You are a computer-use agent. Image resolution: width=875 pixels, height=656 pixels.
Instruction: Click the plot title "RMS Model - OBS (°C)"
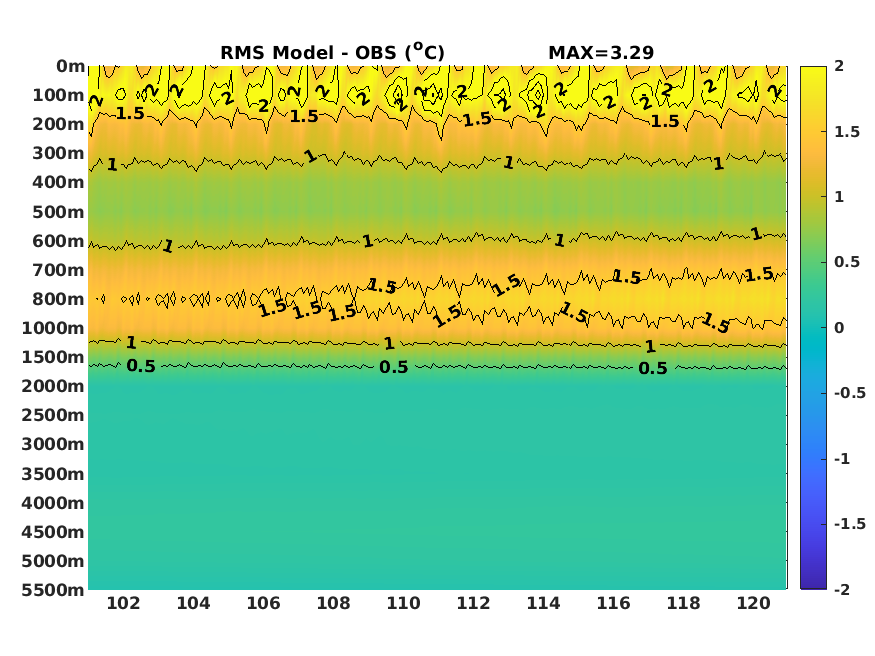pos(332,52)
